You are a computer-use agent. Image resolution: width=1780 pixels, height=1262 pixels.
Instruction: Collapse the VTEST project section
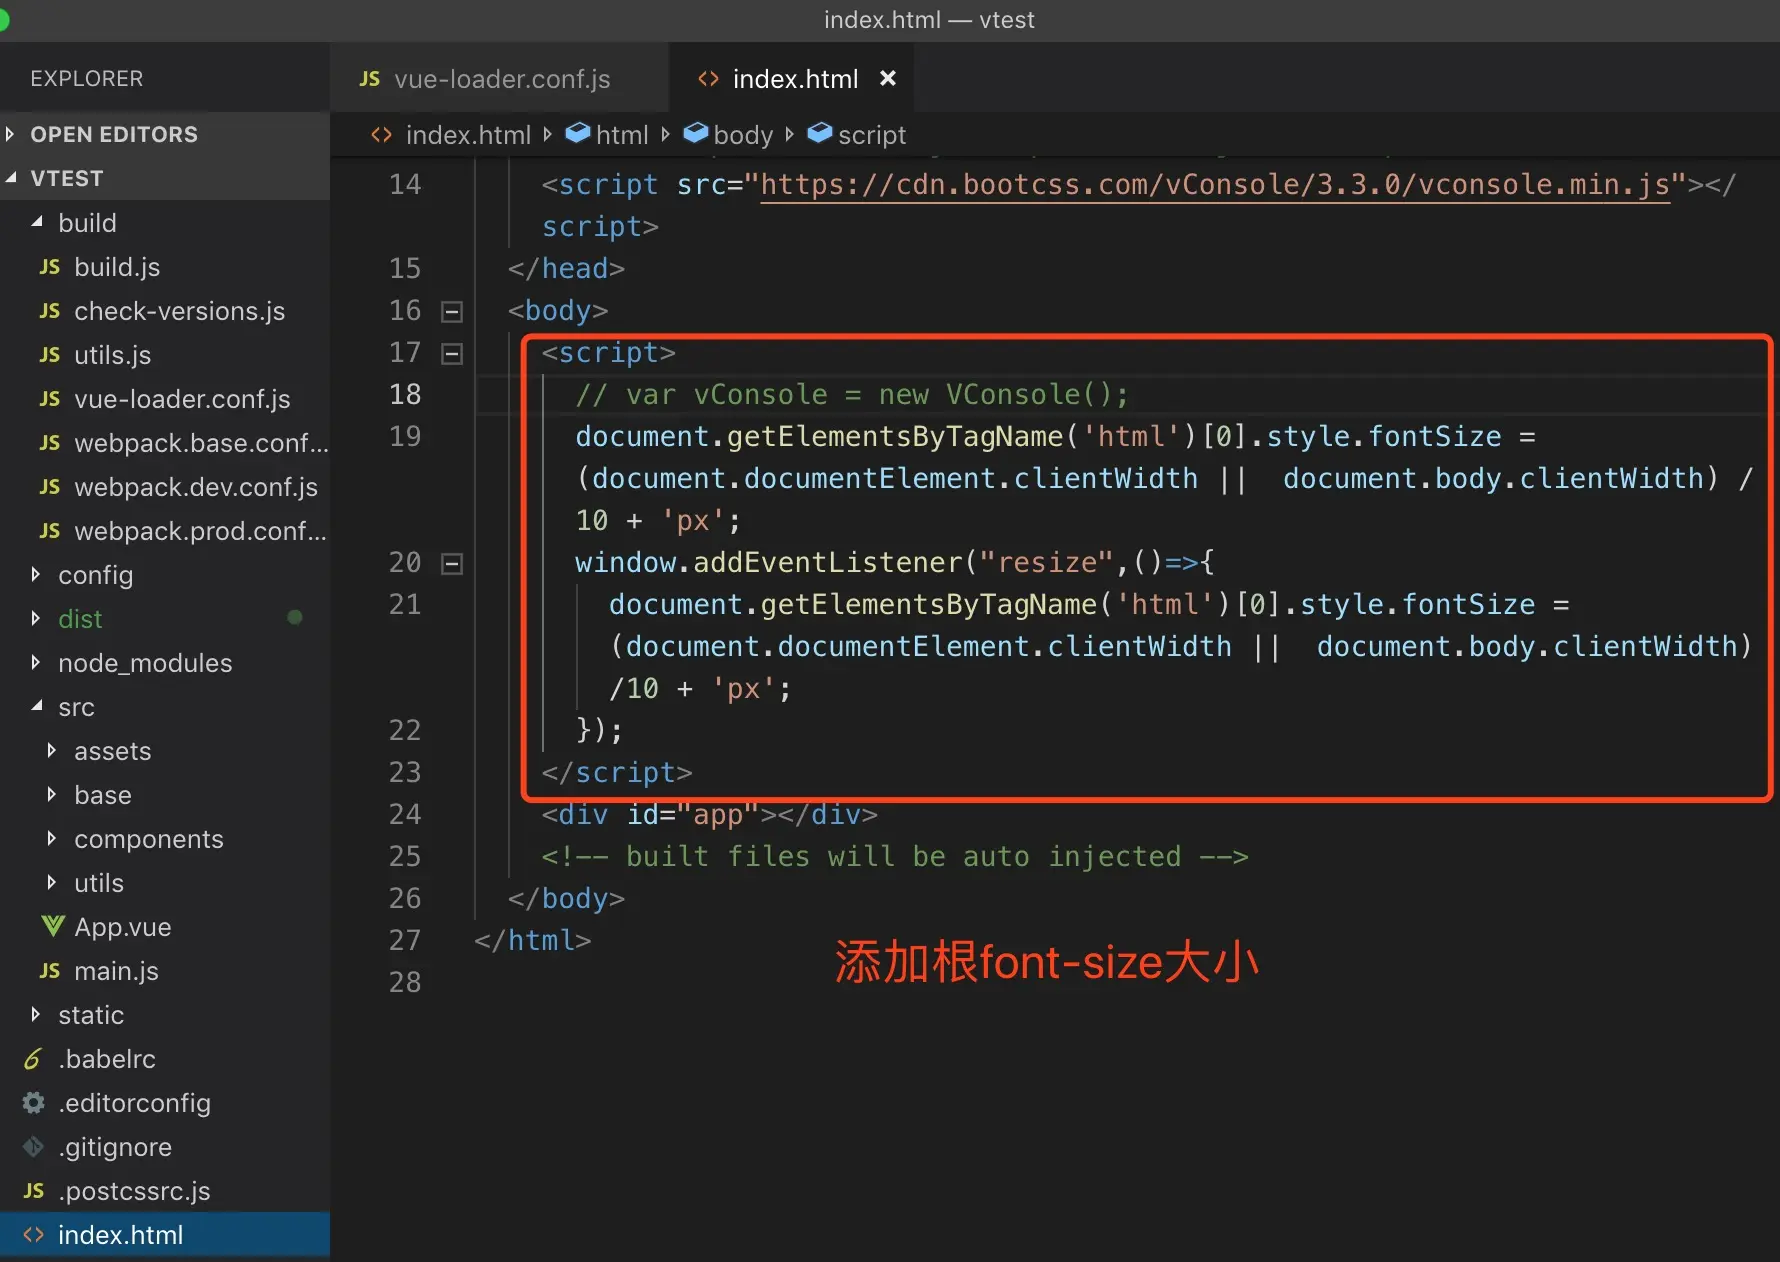(10, 178)
